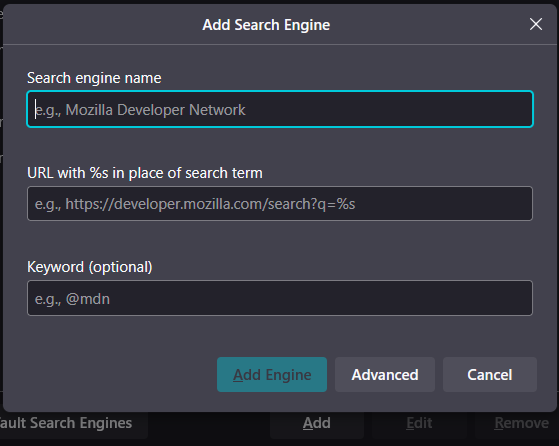Click the URL with %s input field
559x446 pixels.
pyautogui.click(x=280, y=204)
